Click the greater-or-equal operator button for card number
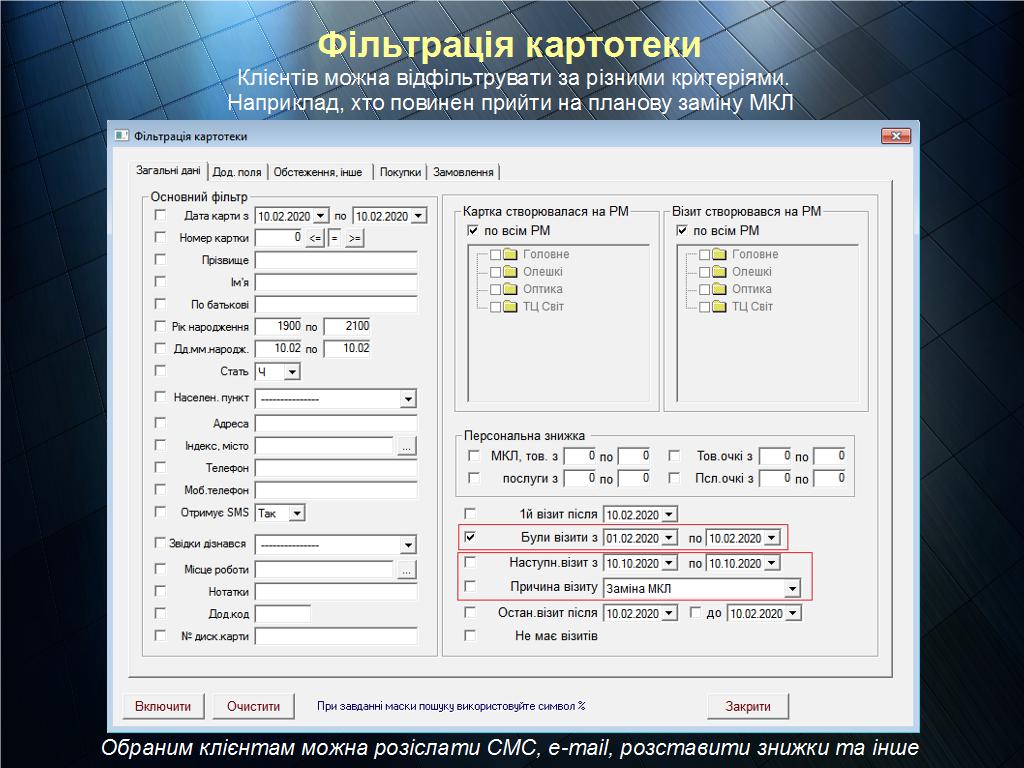 click(x=354, y=238)
